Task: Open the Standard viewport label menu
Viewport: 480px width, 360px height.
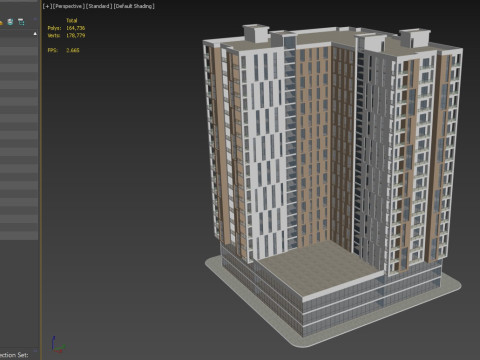Action: (x=99, y=6)
